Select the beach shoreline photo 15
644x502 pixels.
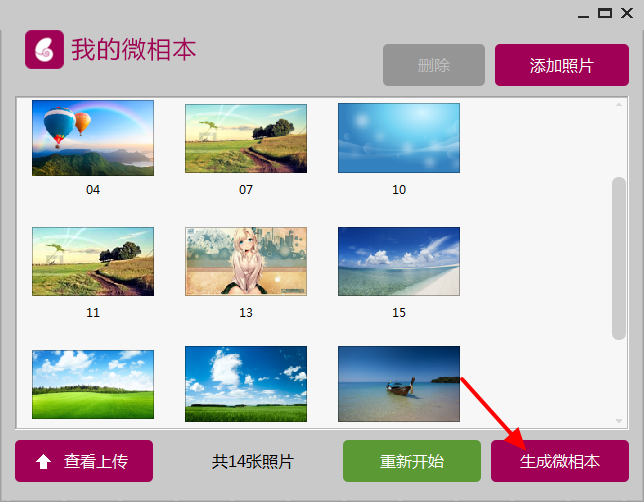click(399, 261)
